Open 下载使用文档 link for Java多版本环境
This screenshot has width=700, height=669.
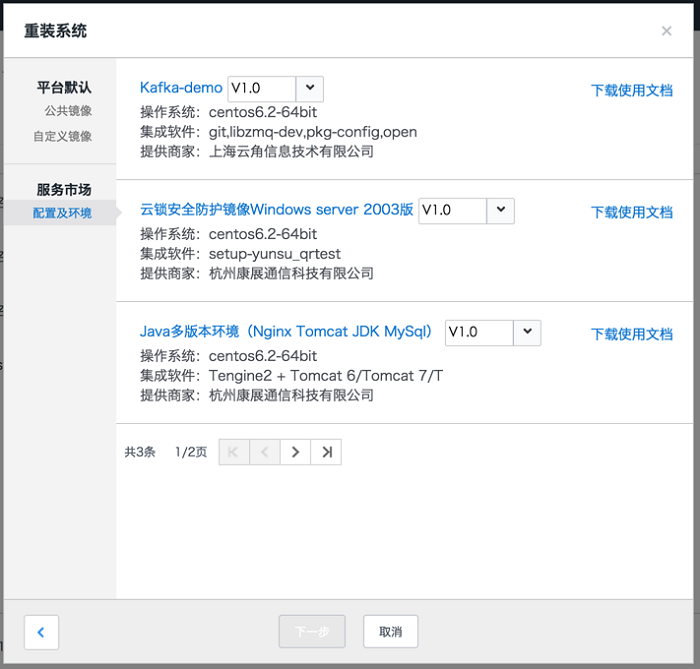pos(631,334)
